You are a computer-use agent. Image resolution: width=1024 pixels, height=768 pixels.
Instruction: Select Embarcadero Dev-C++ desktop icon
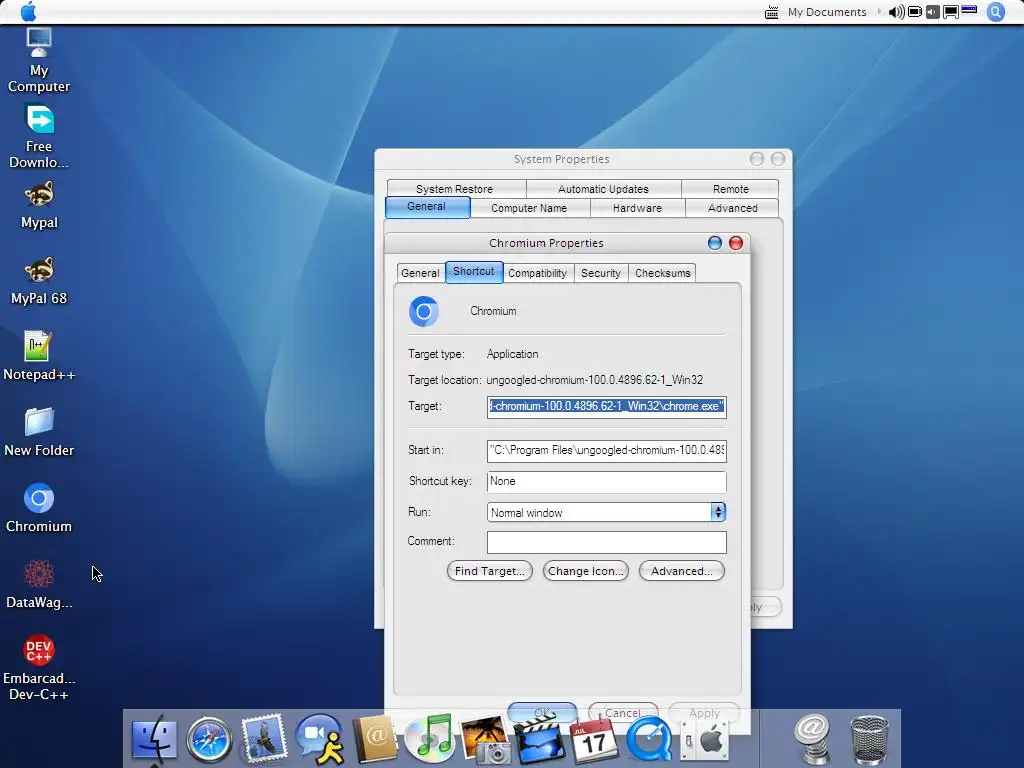[39, 667]
